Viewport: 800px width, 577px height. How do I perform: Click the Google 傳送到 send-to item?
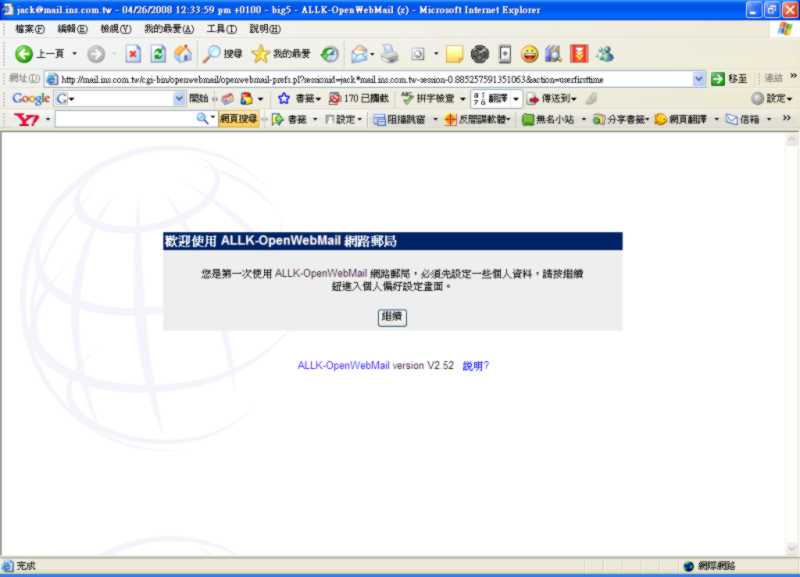pyautogui.click(x=551, y=98)
